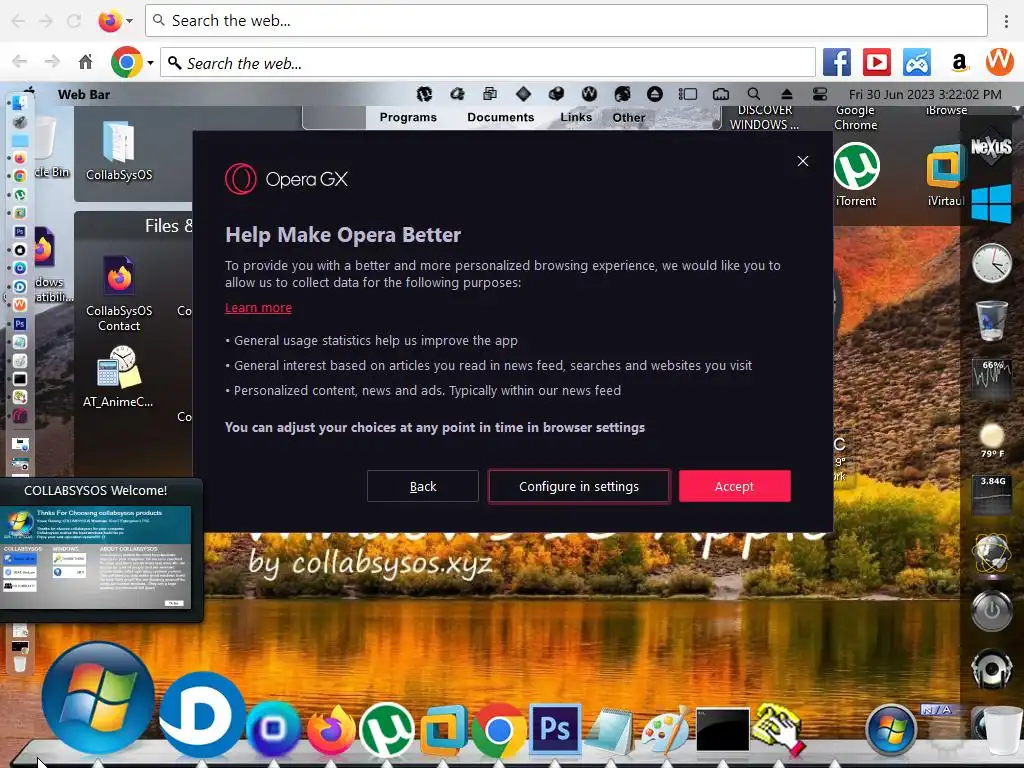Switch to the Programs tab

(x=408, y=118)
